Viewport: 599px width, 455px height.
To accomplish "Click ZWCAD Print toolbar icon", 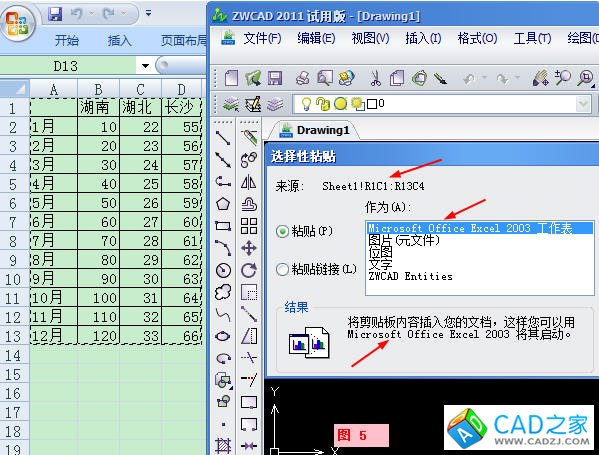I will pos(303,78).
